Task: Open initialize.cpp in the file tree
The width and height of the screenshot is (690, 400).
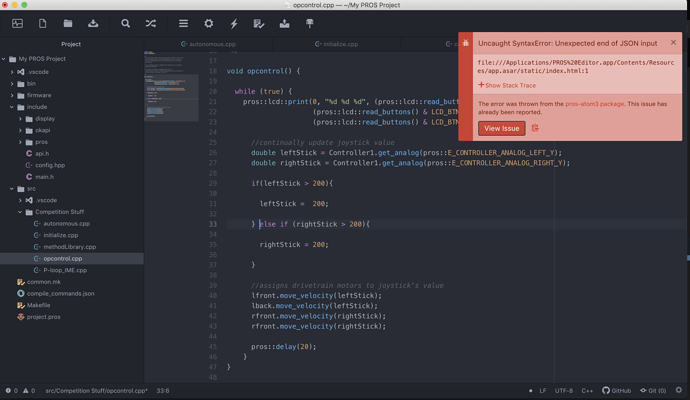Action: 61,235
